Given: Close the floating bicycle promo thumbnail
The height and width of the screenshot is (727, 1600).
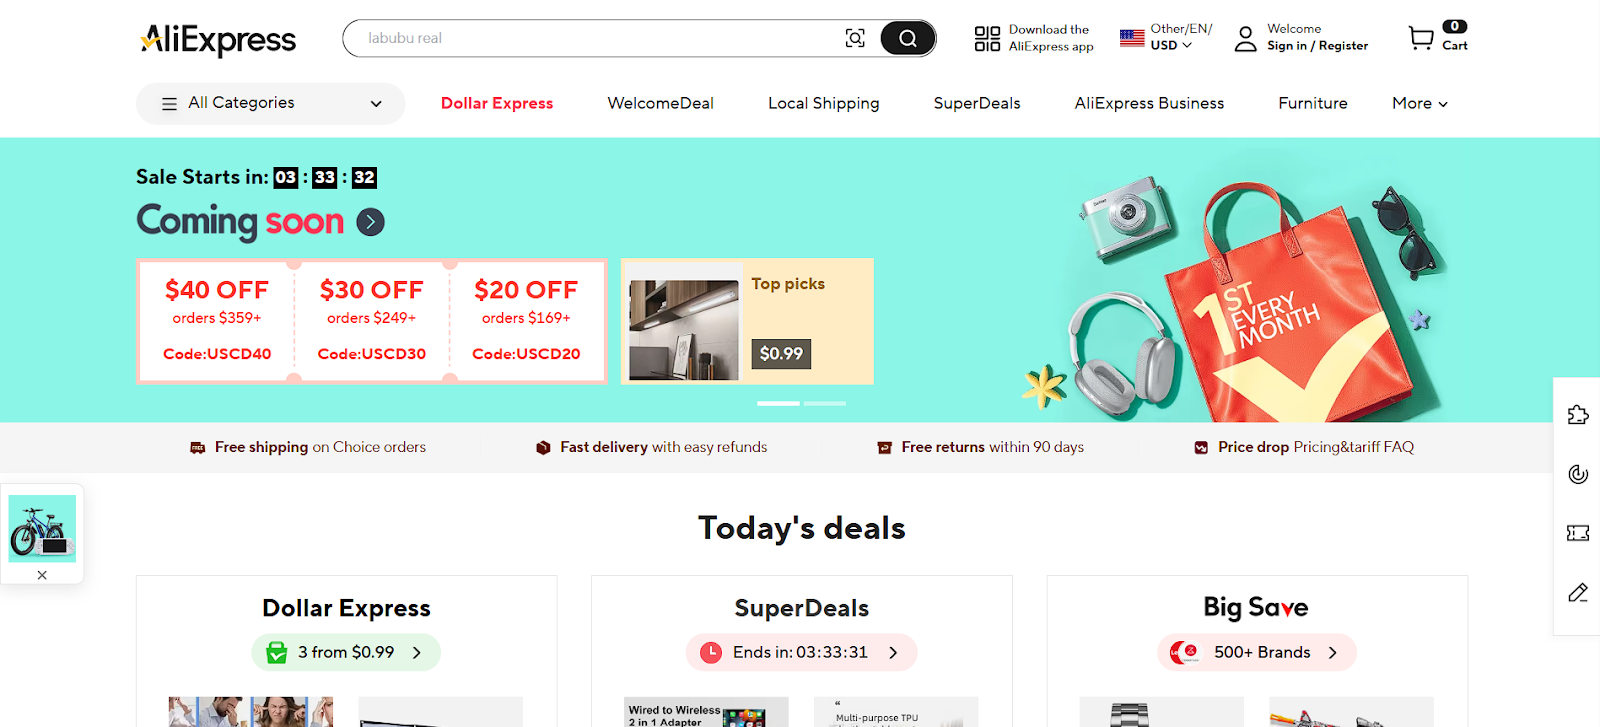Looking at the screenshot, I should pos(42,575).
